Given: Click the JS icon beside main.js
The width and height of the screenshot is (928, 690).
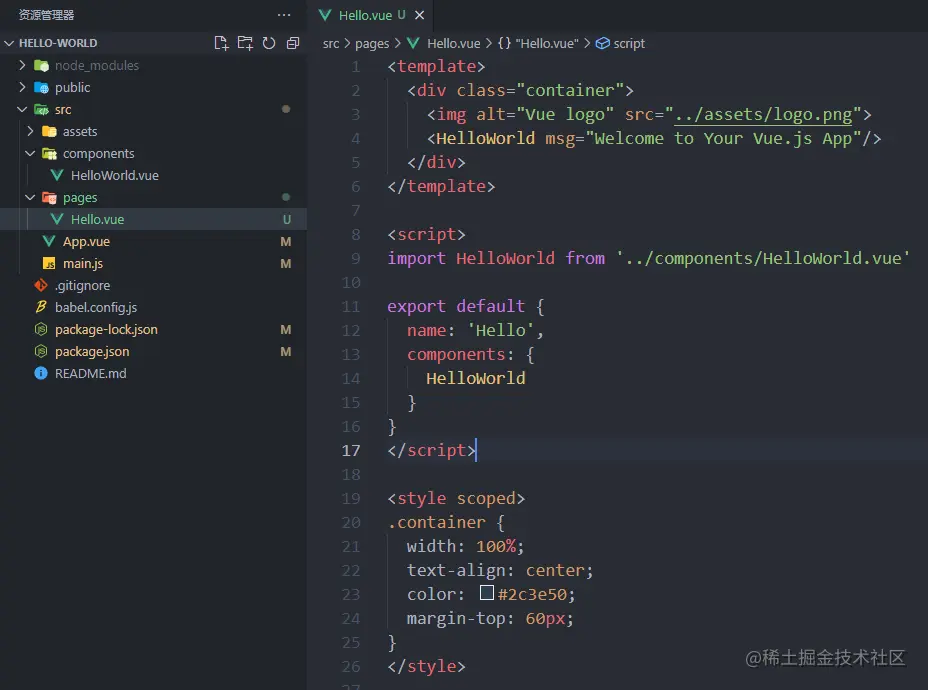Looking at the screenshot, I should 49,263.
